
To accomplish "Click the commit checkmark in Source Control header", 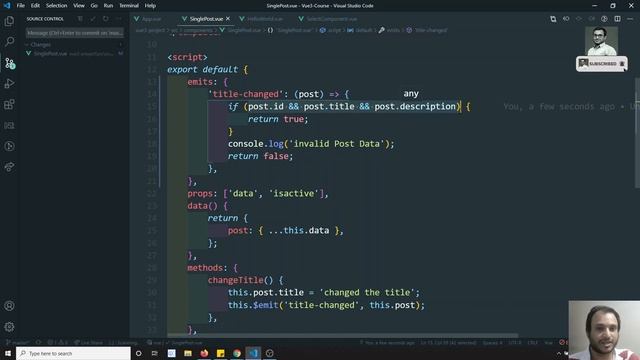I will [x=93, y=19].
